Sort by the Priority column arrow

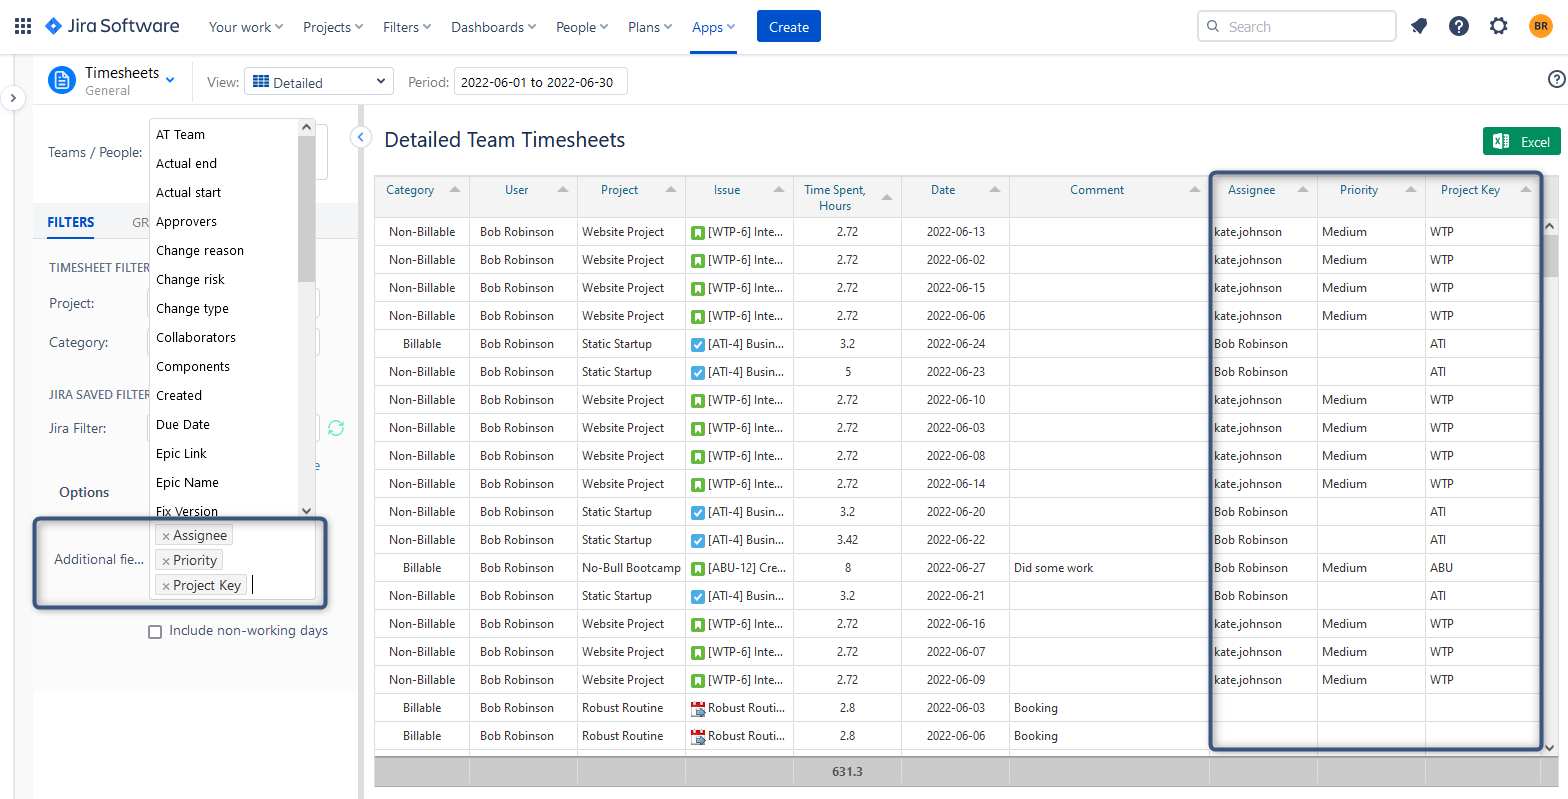click(1411, 190)
